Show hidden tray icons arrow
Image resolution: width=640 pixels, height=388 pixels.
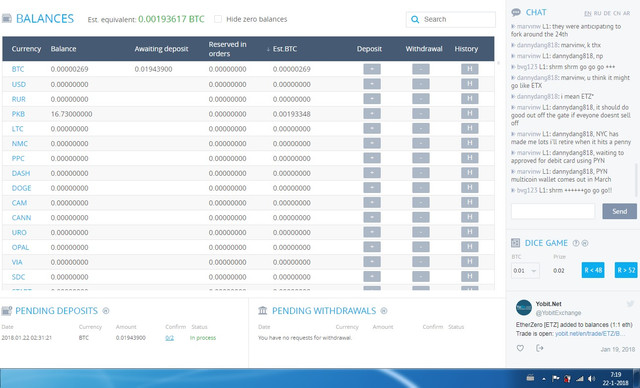(544, 379)
